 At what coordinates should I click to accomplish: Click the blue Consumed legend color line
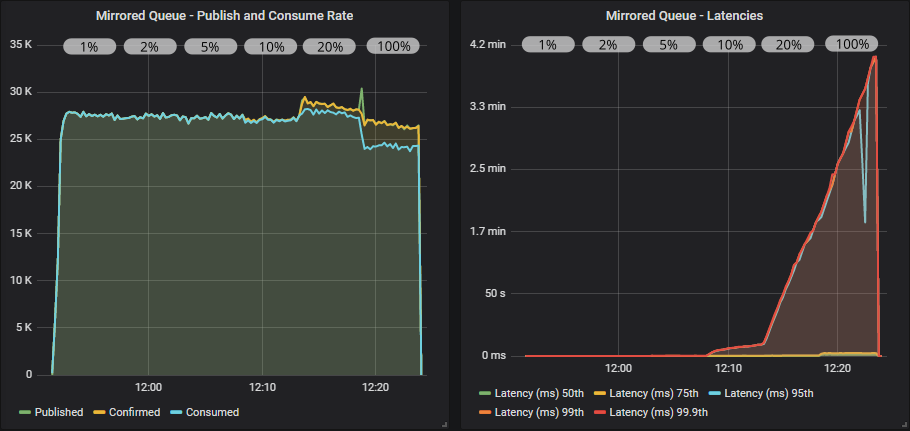pyautogui.click(x=177, y=412)
